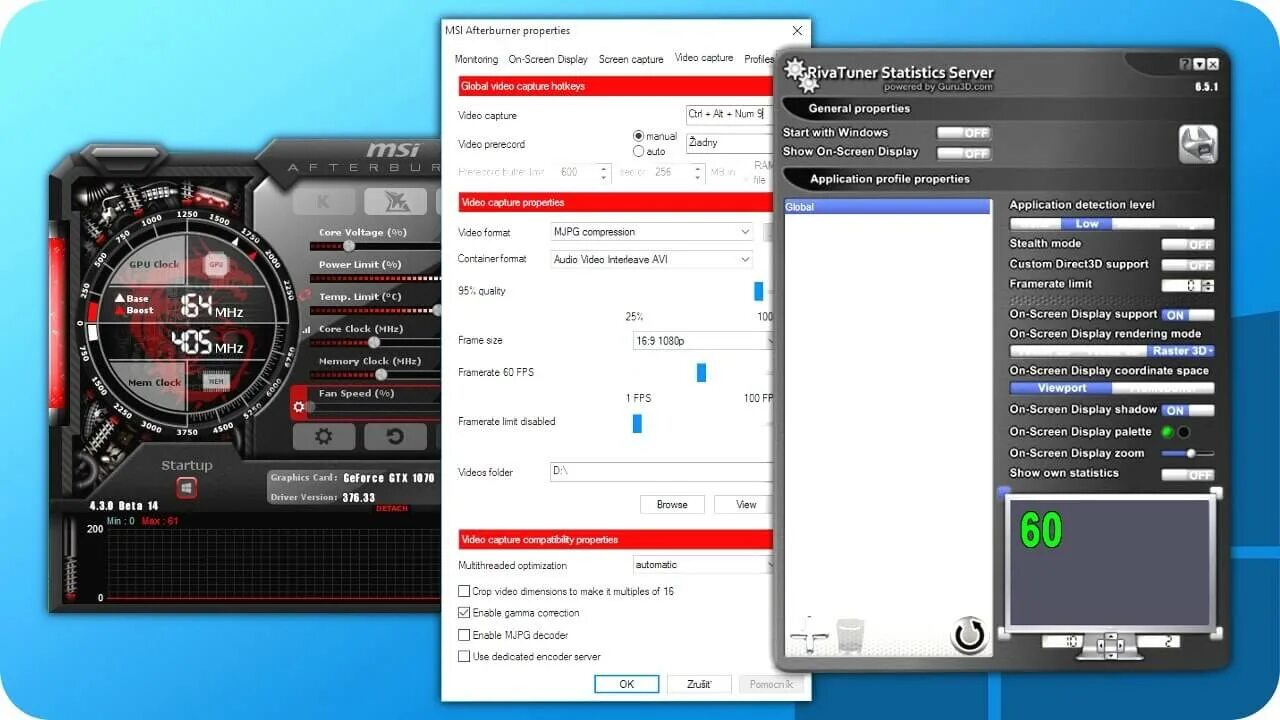Click the Framerate limit stepper arrows
Image resolution: width=1280 pixels, height=720 pixels.
click(1208, 285)
